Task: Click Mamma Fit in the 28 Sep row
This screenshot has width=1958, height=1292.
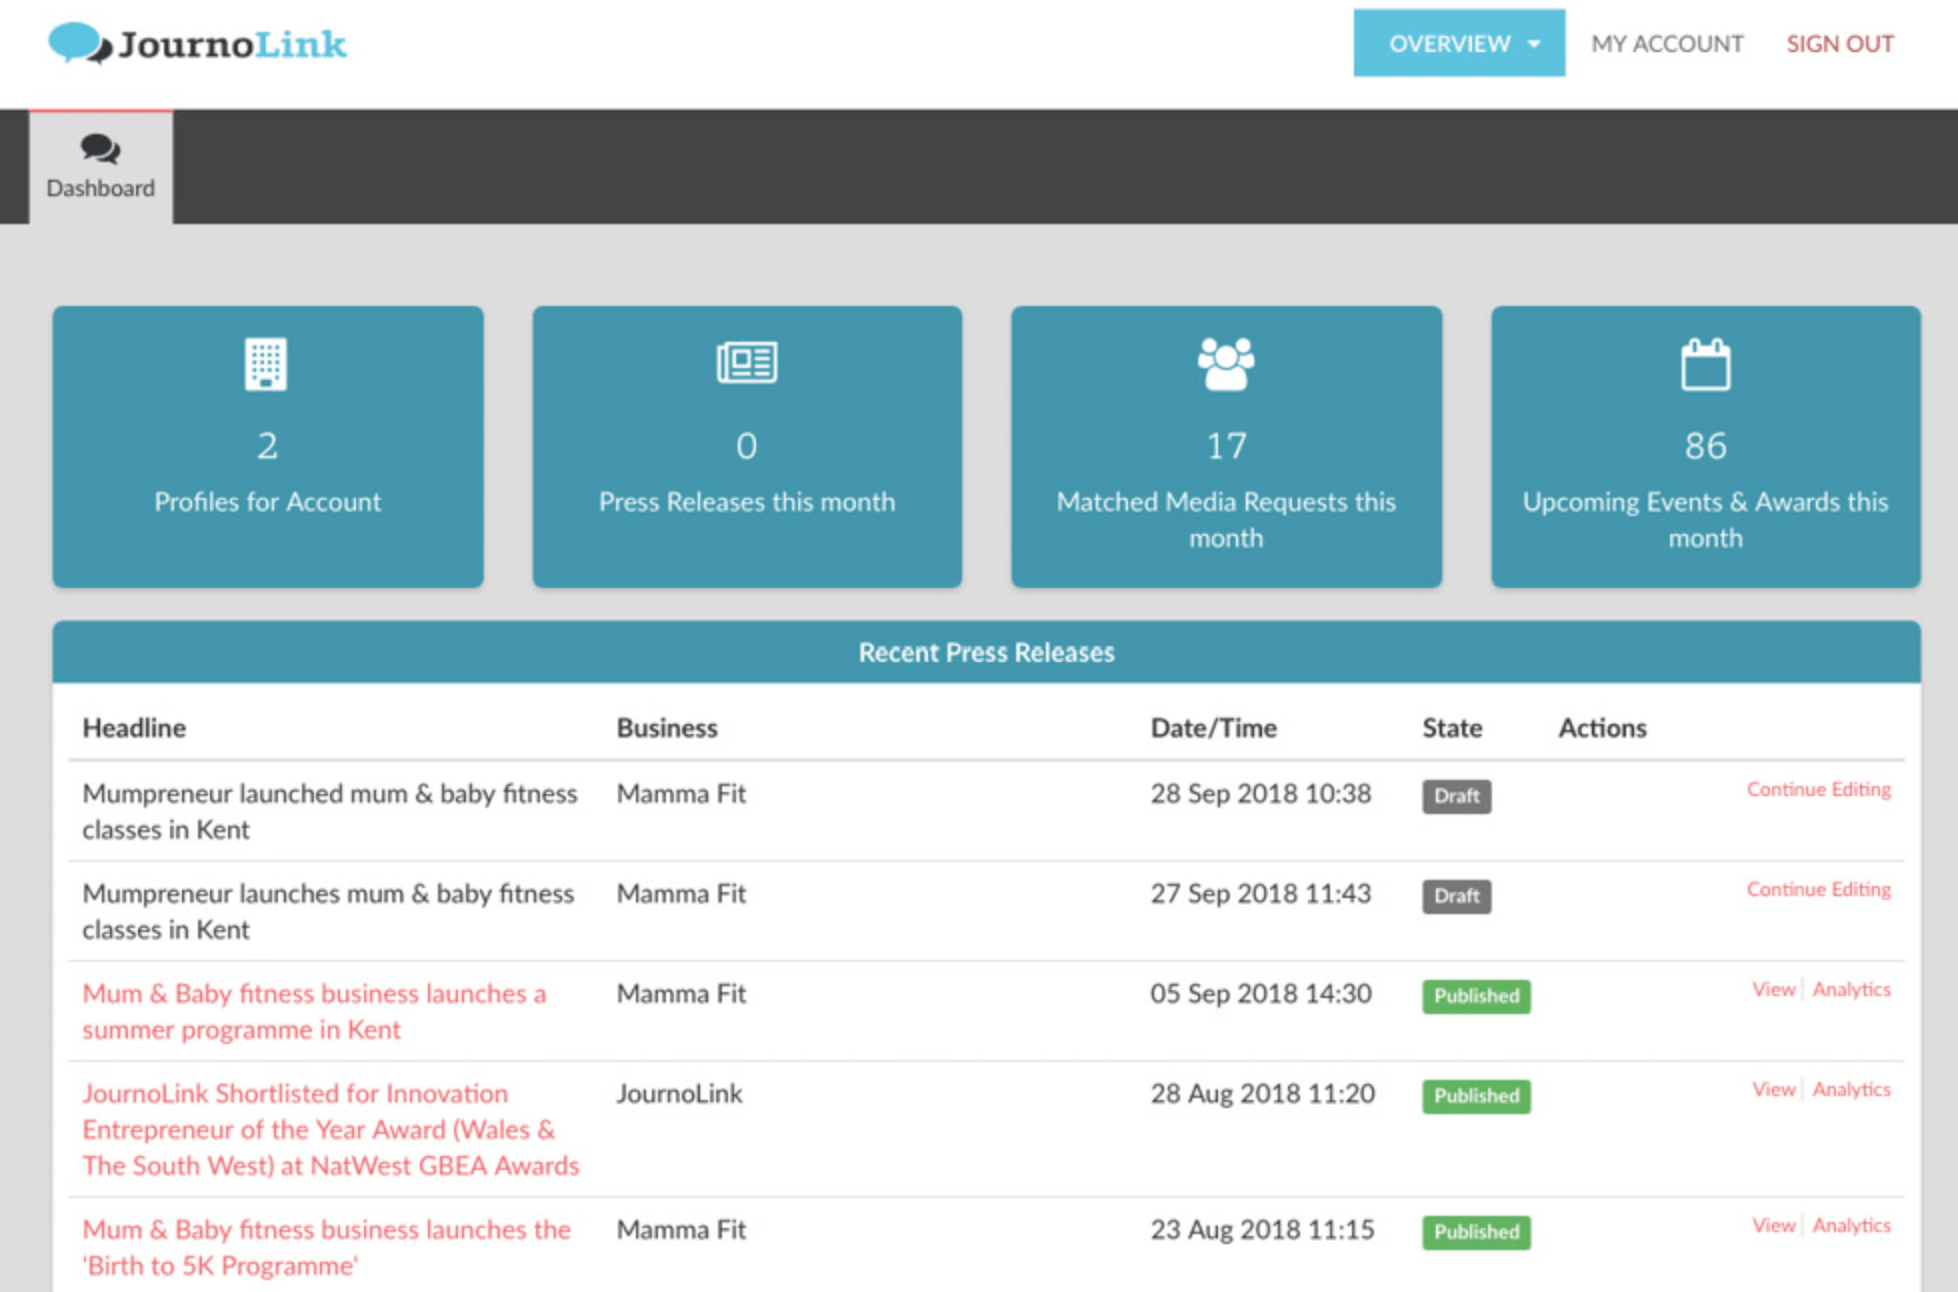Action: click(x=681, y=794)
